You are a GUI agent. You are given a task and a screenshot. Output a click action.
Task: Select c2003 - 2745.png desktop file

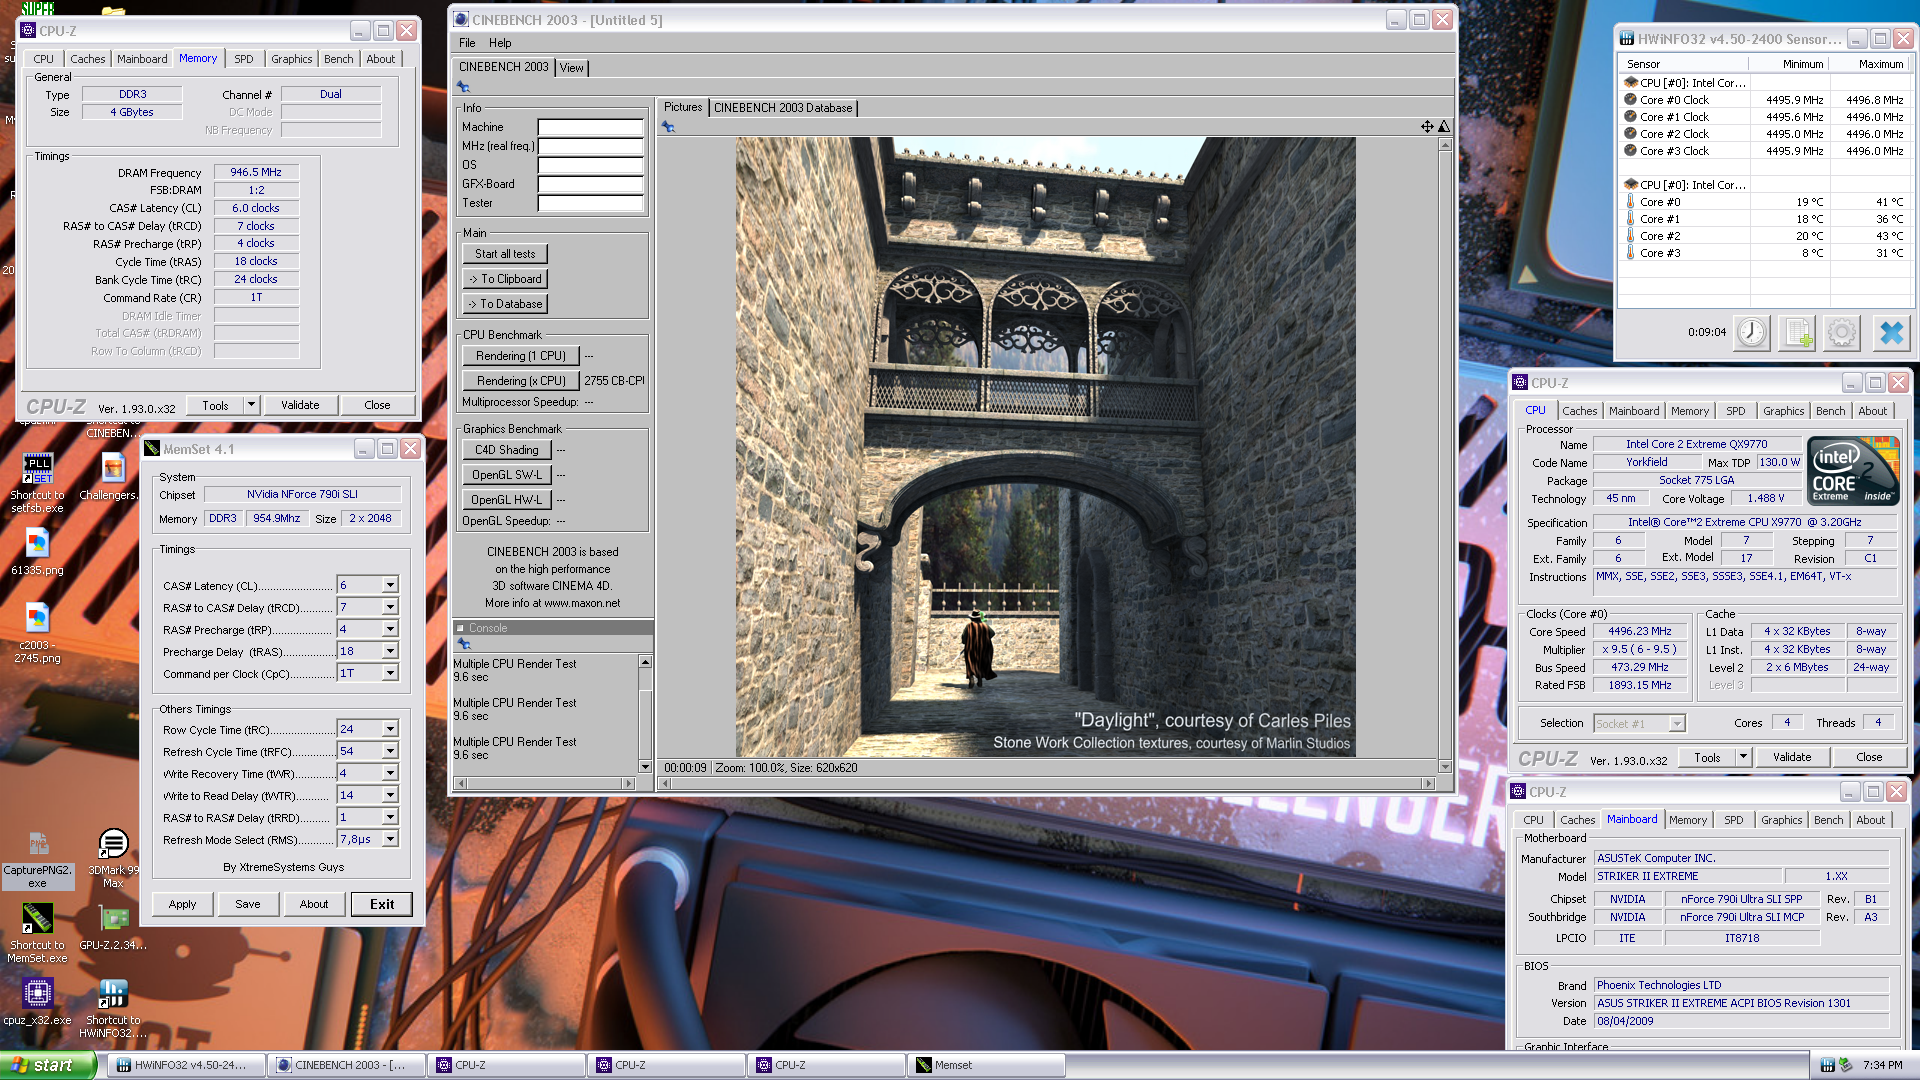pyautogui.click(x=37, y=633)
